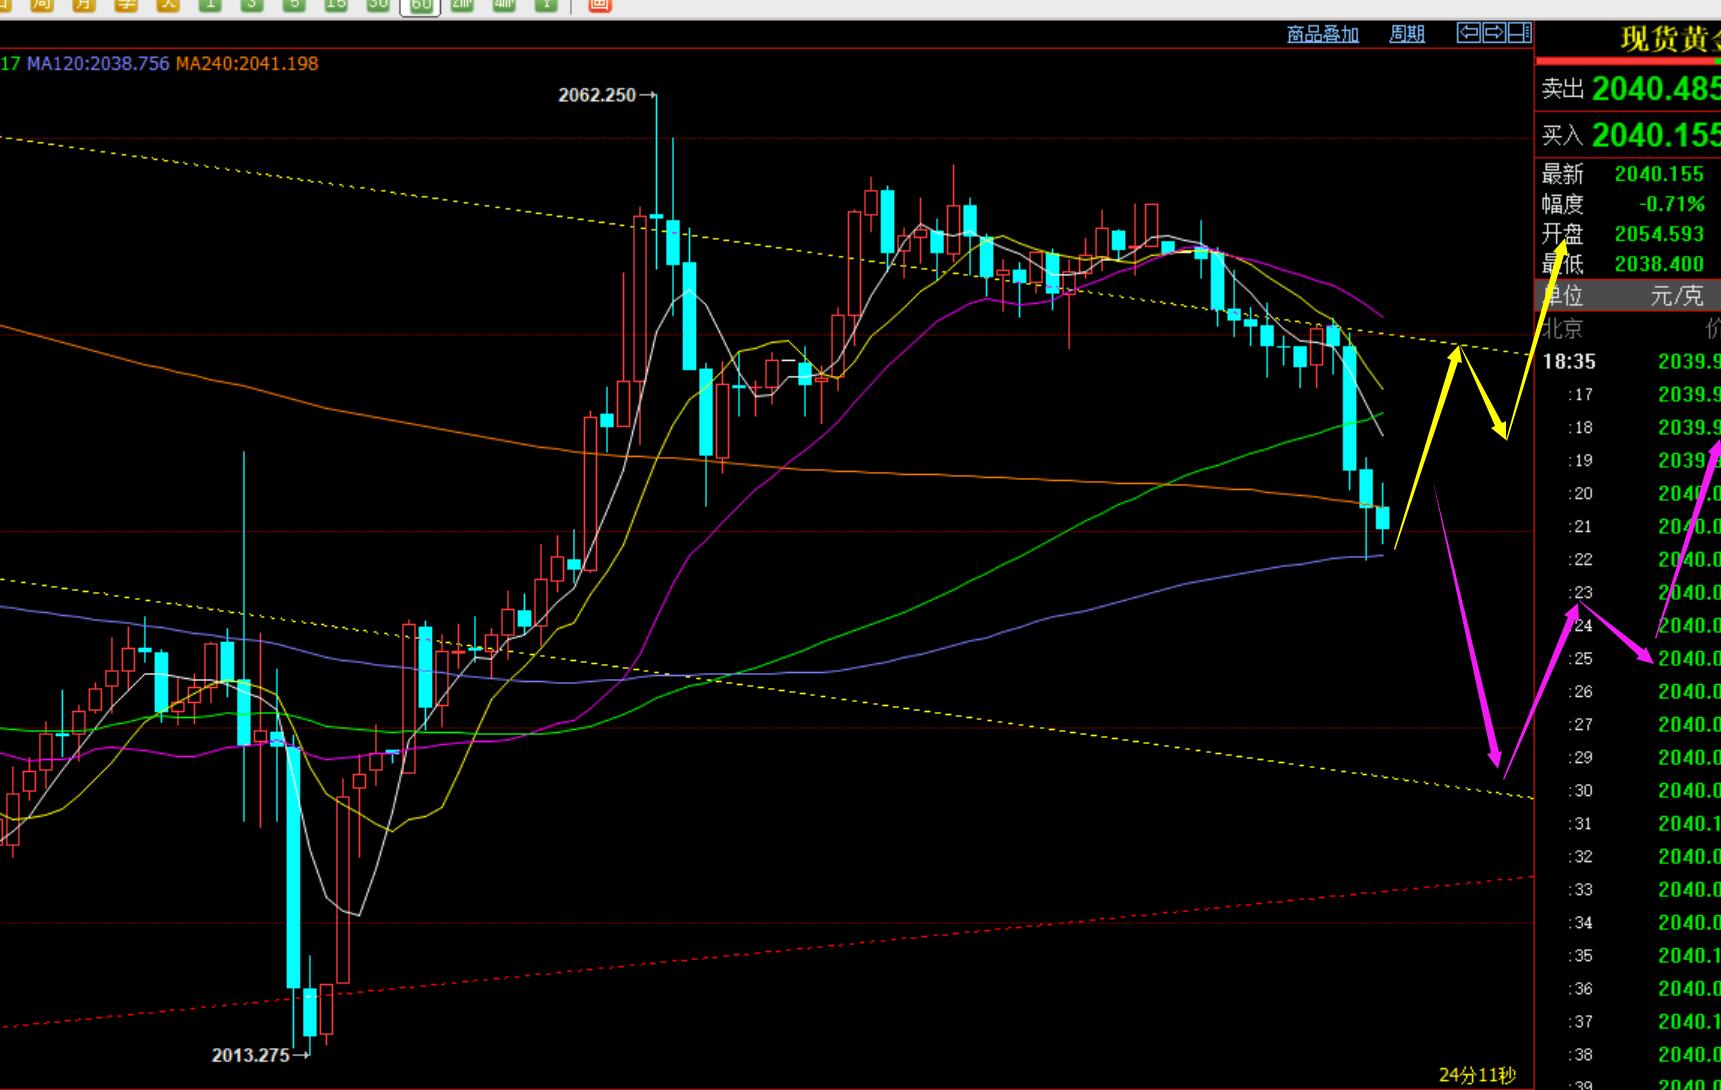Toggle the 2-hour timeframe button

[462, 4]
